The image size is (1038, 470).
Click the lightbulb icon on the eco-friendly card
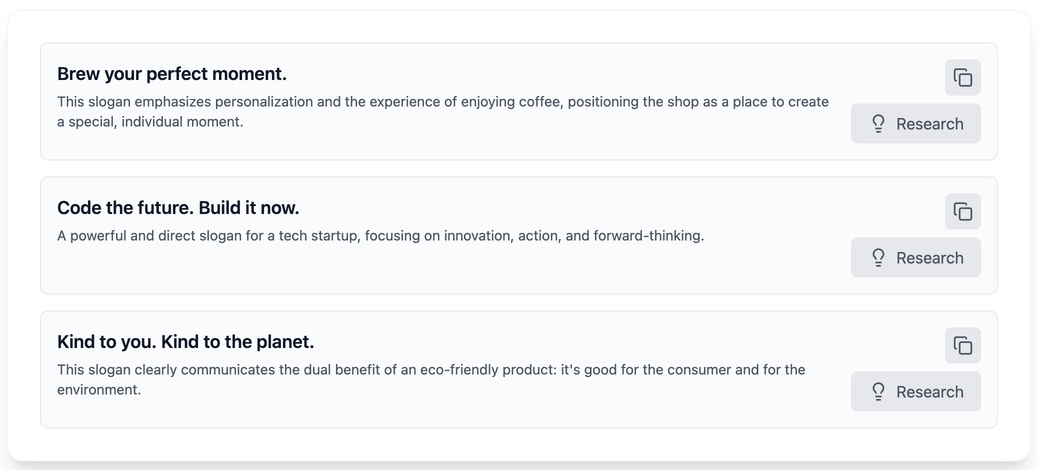pyautogui.click(x=878, y=391)
